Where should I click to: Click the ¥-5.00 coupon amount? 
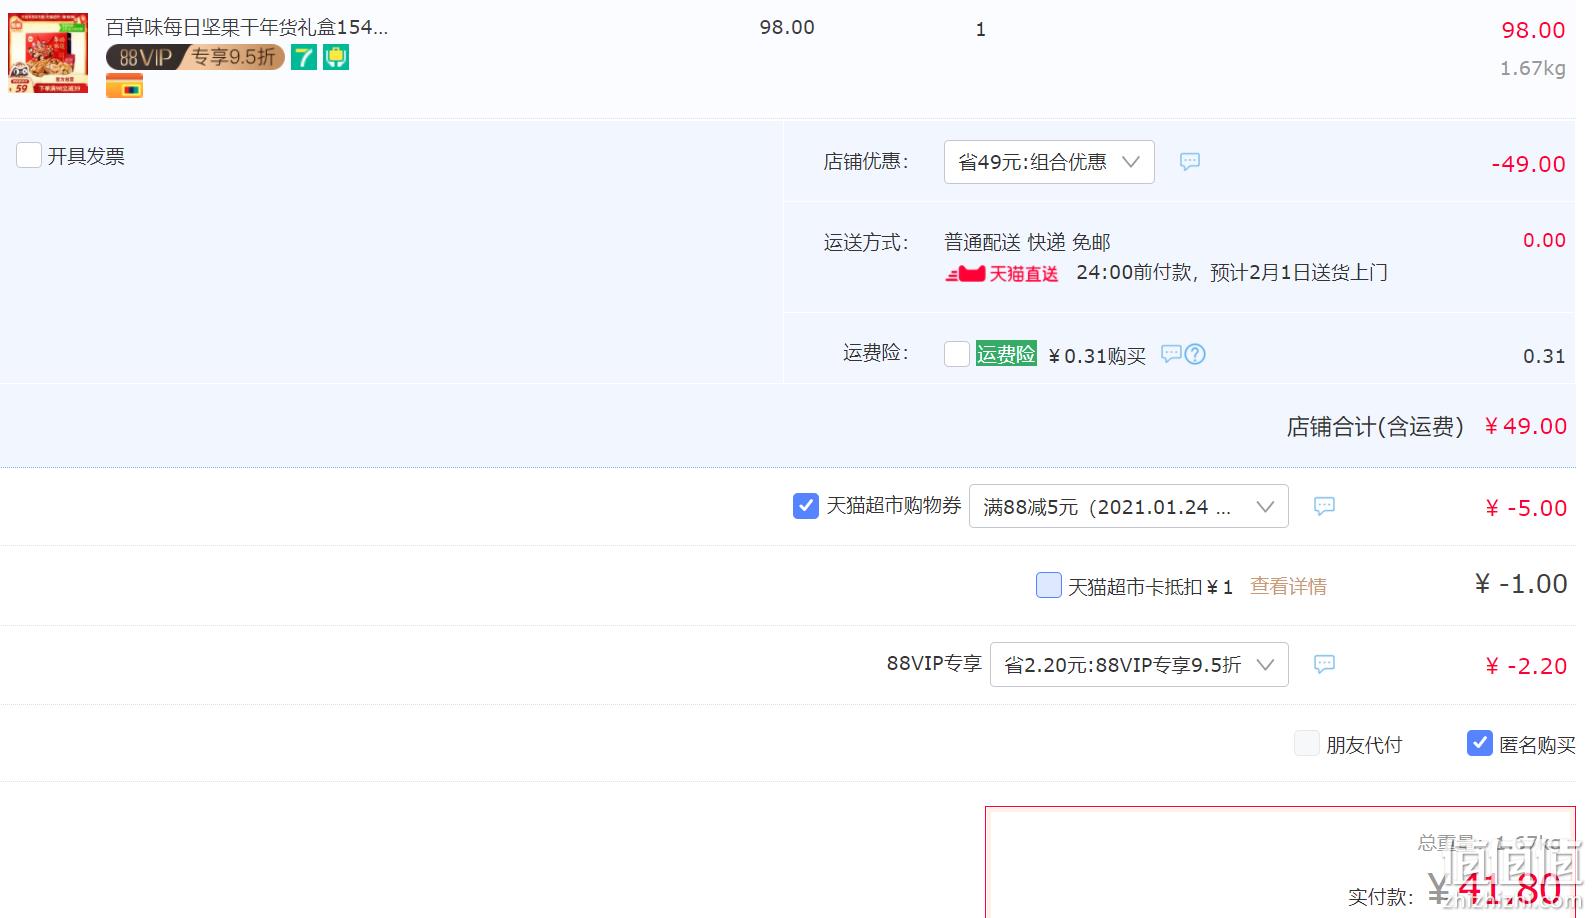pos(1526,508)
